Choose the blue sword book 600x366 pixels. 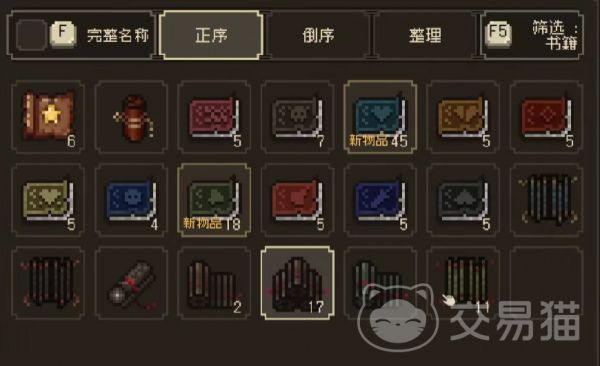(x=380, y=200)
